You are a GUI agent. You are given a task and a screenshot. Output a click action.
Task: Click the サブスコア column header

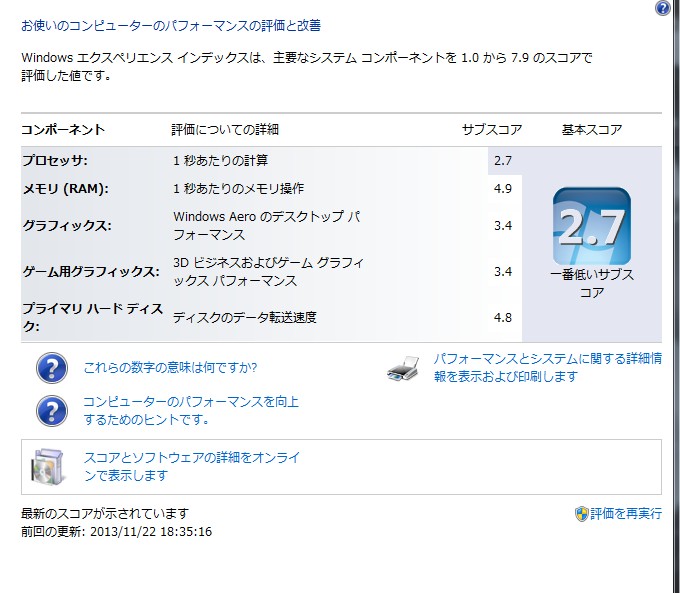492,129
